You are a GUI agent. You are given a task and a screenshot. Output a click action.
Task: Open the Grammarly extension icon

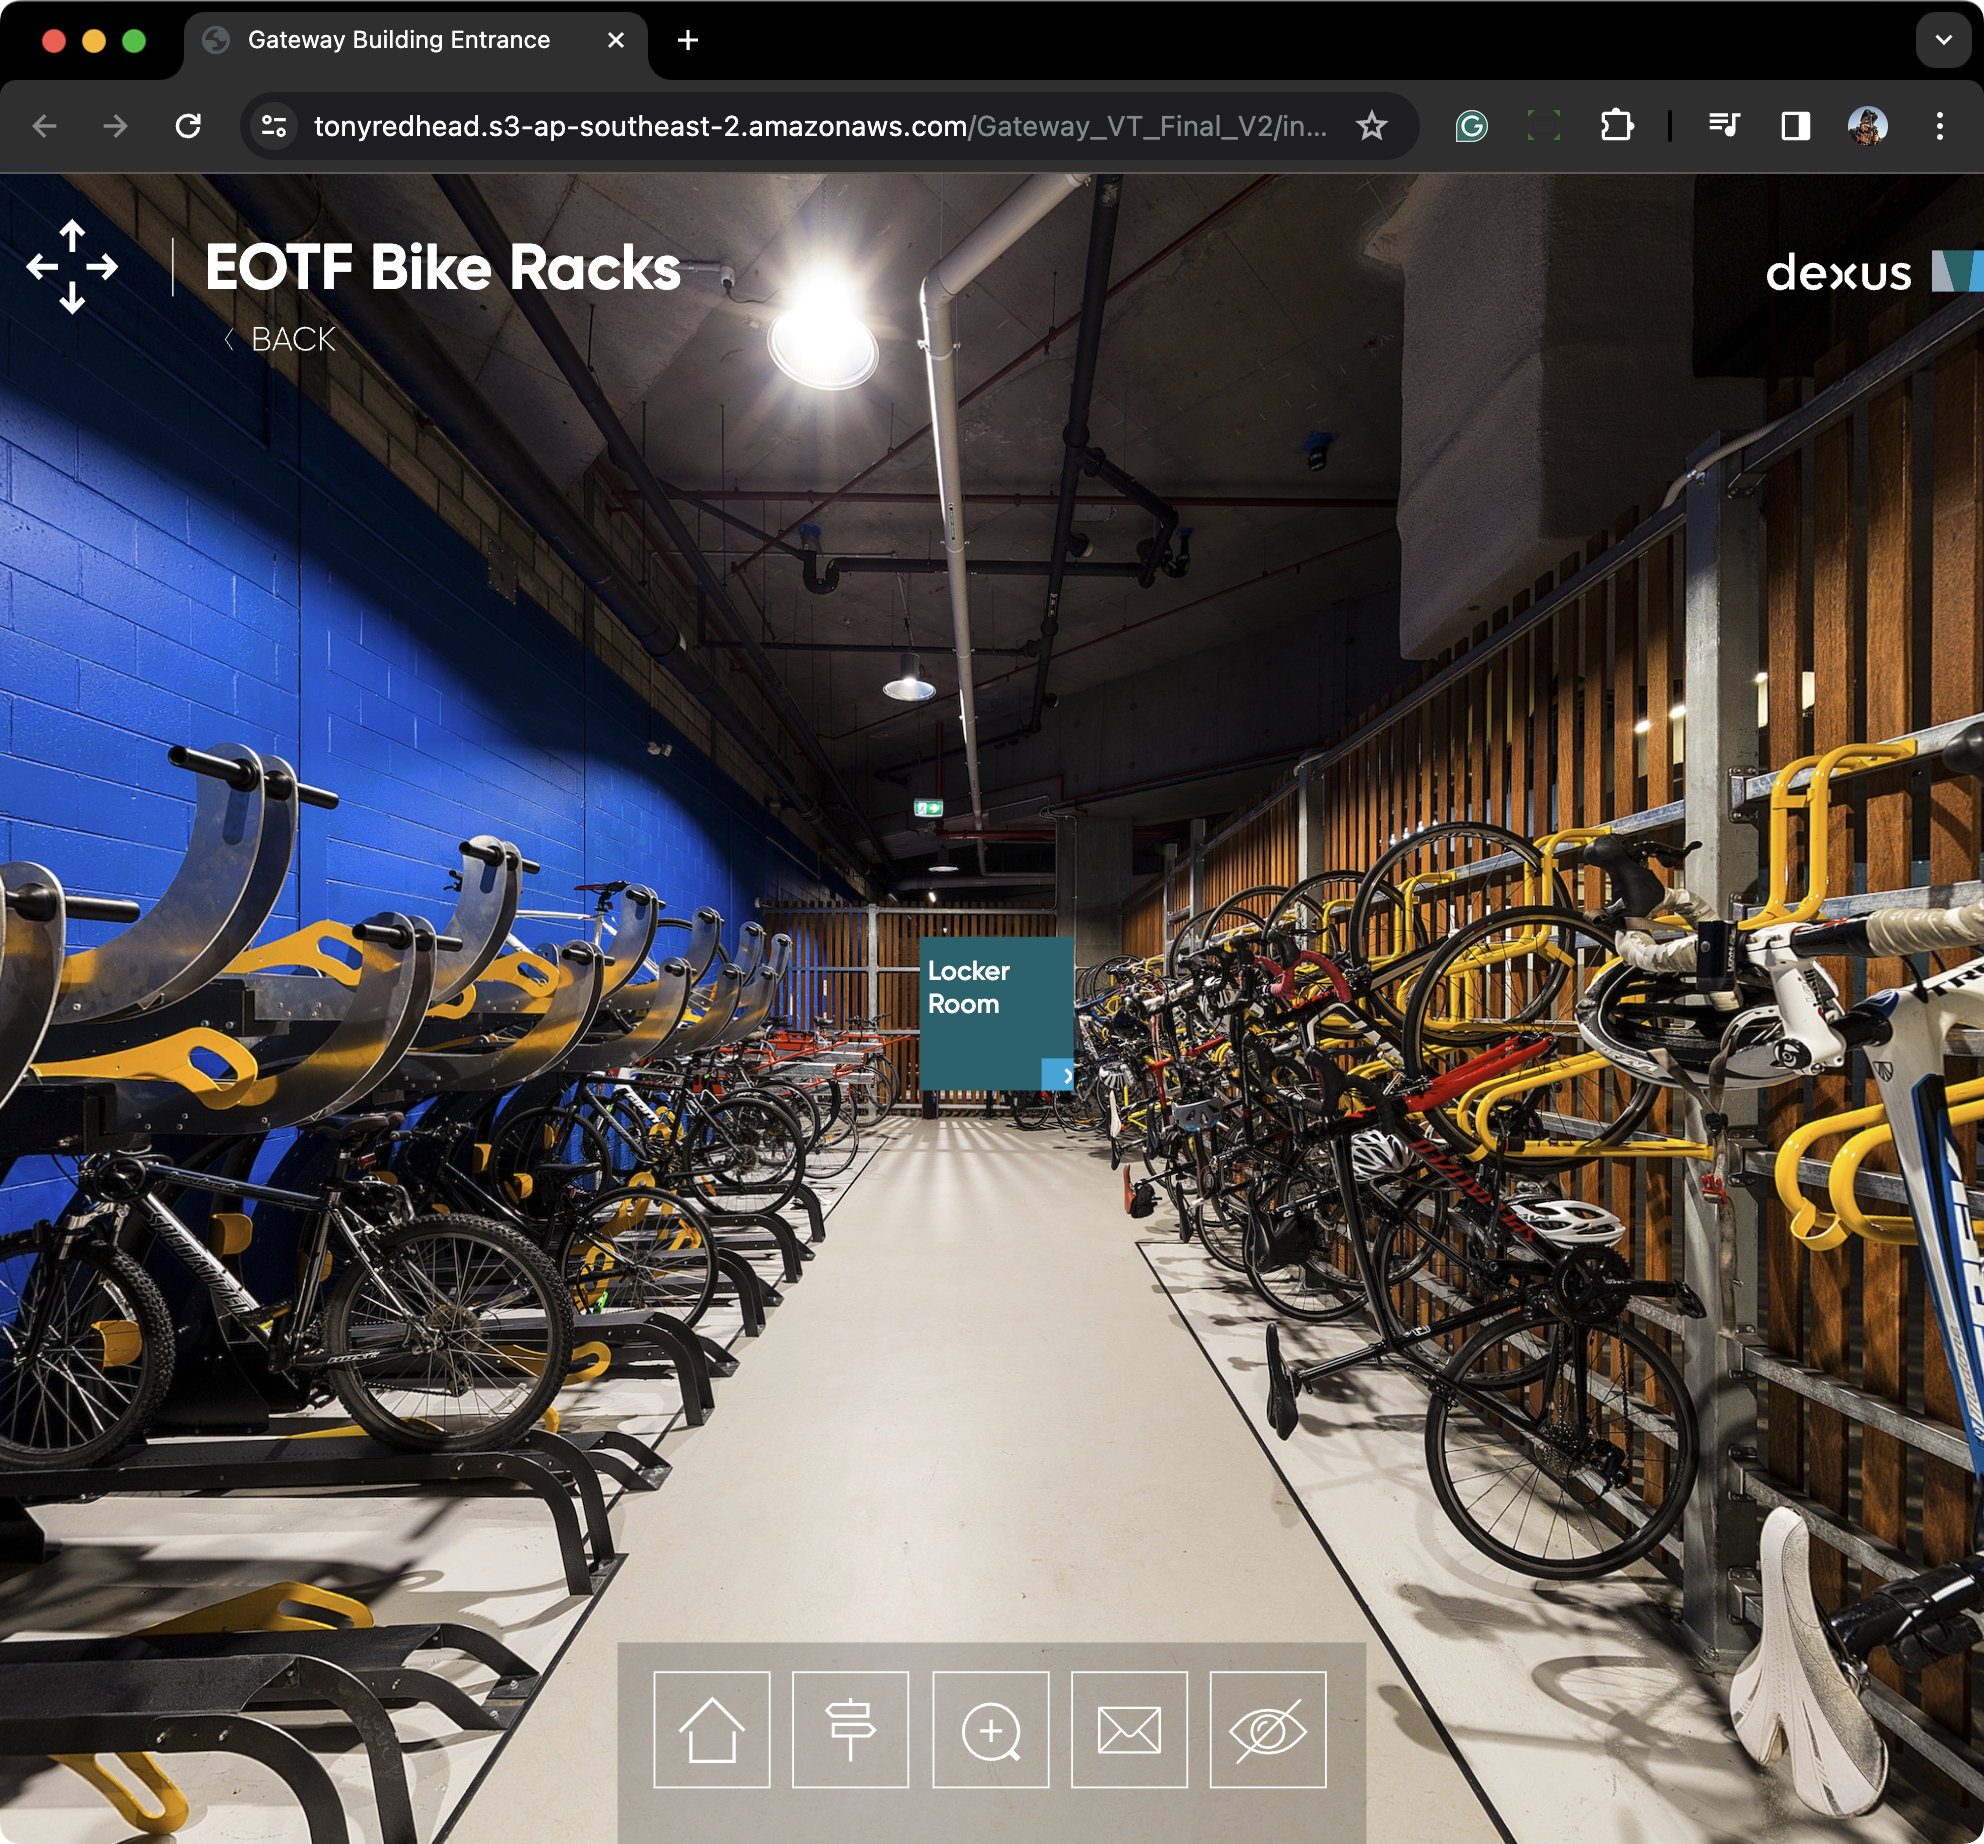click(1471, 126)
